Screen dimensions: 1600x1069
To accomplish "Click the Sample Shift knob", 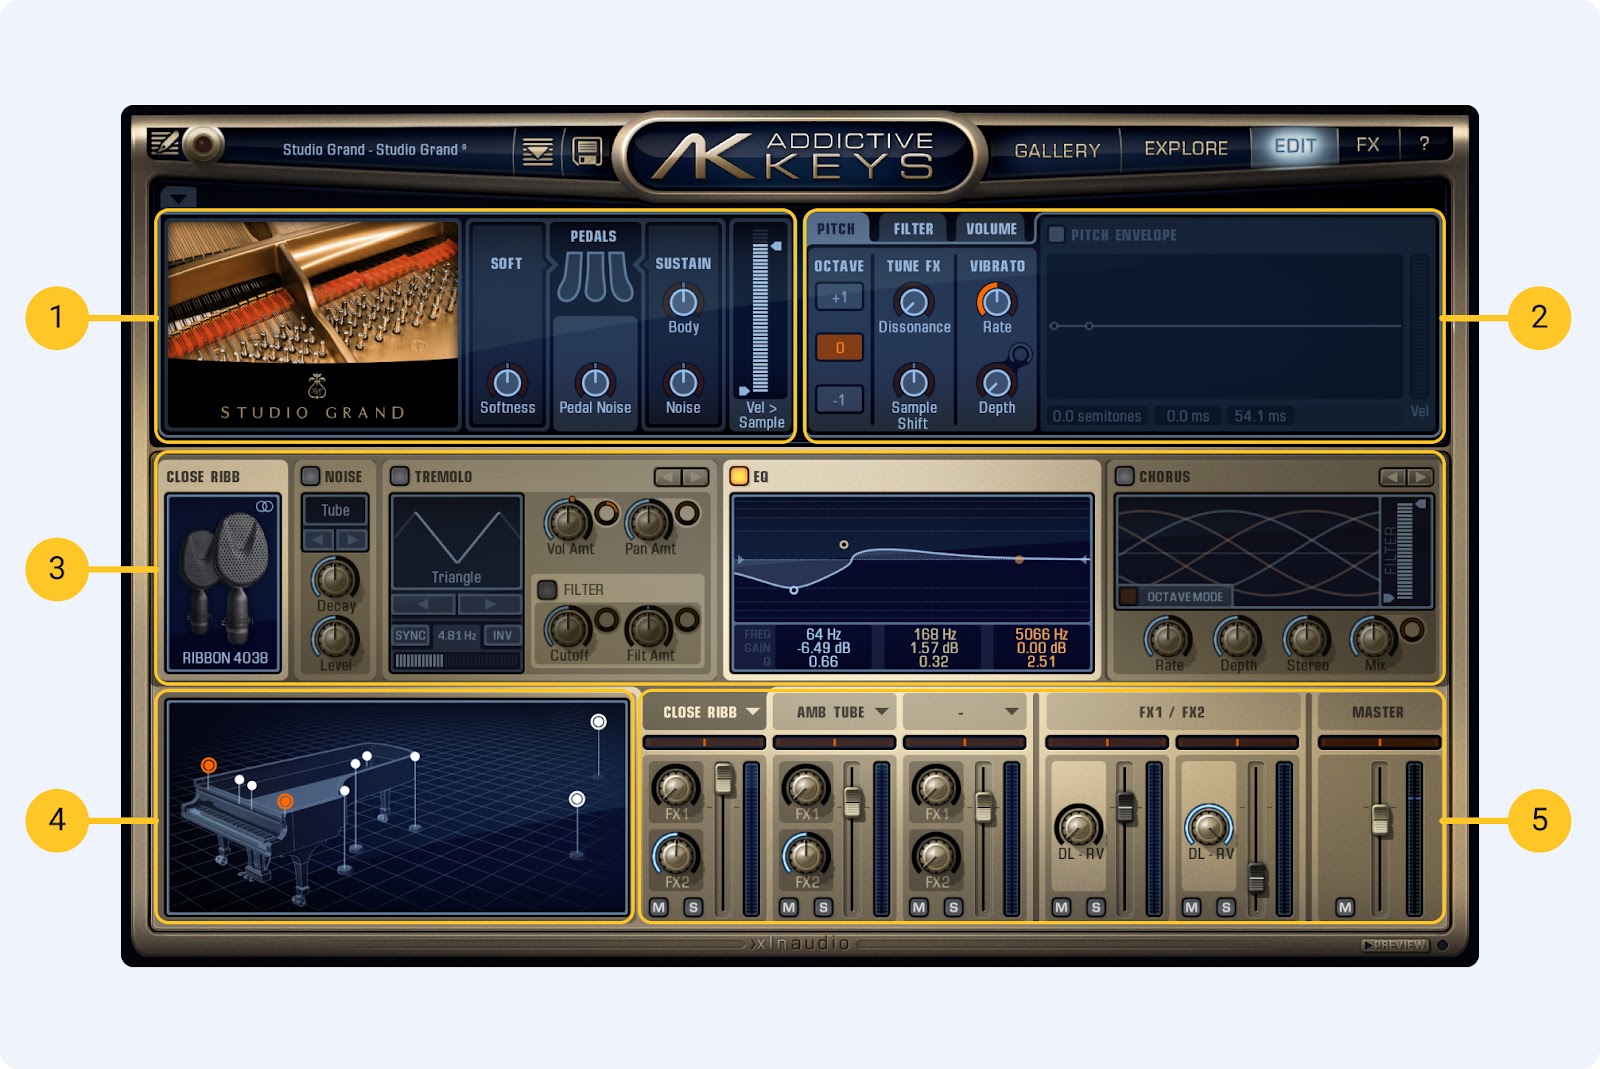I will coord(913,381).
